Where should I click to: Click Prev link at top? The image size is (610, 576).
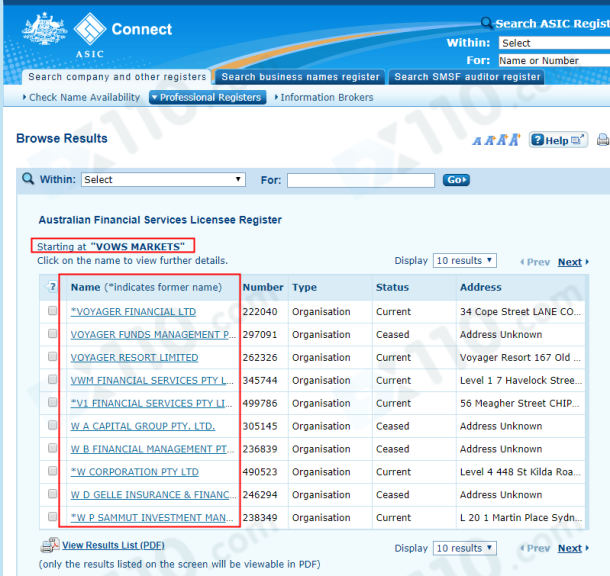point(535,262)
